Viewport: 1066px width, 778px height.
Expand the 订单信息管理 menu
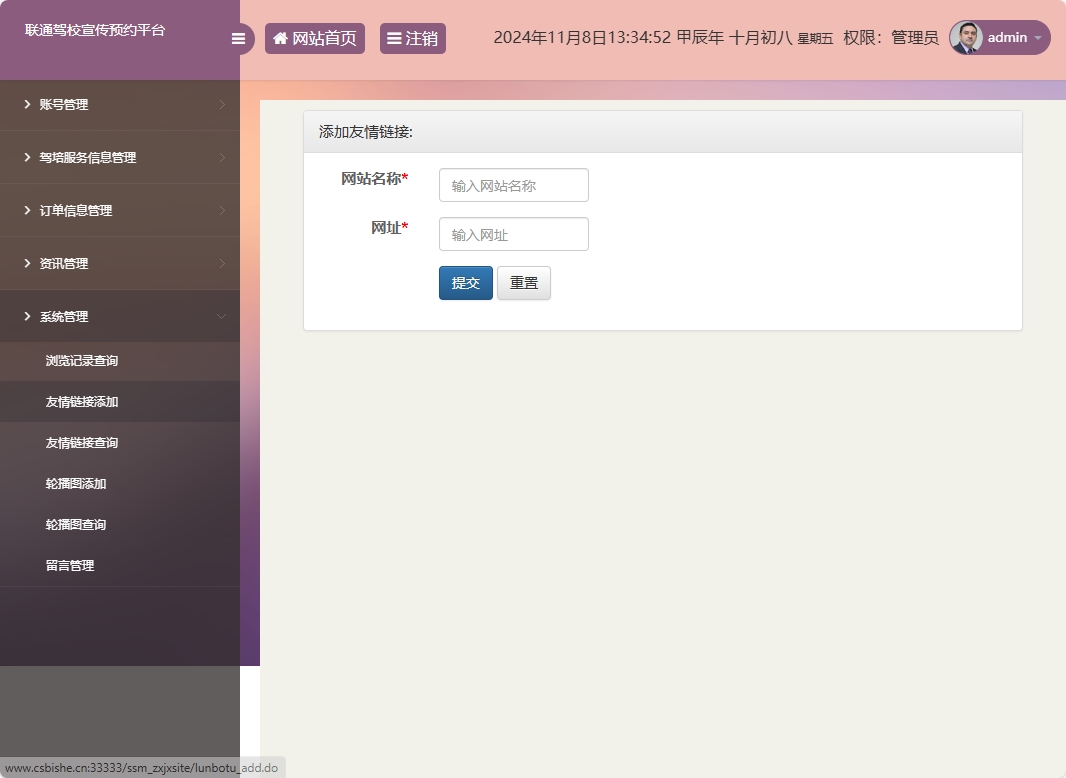[120, 211]
